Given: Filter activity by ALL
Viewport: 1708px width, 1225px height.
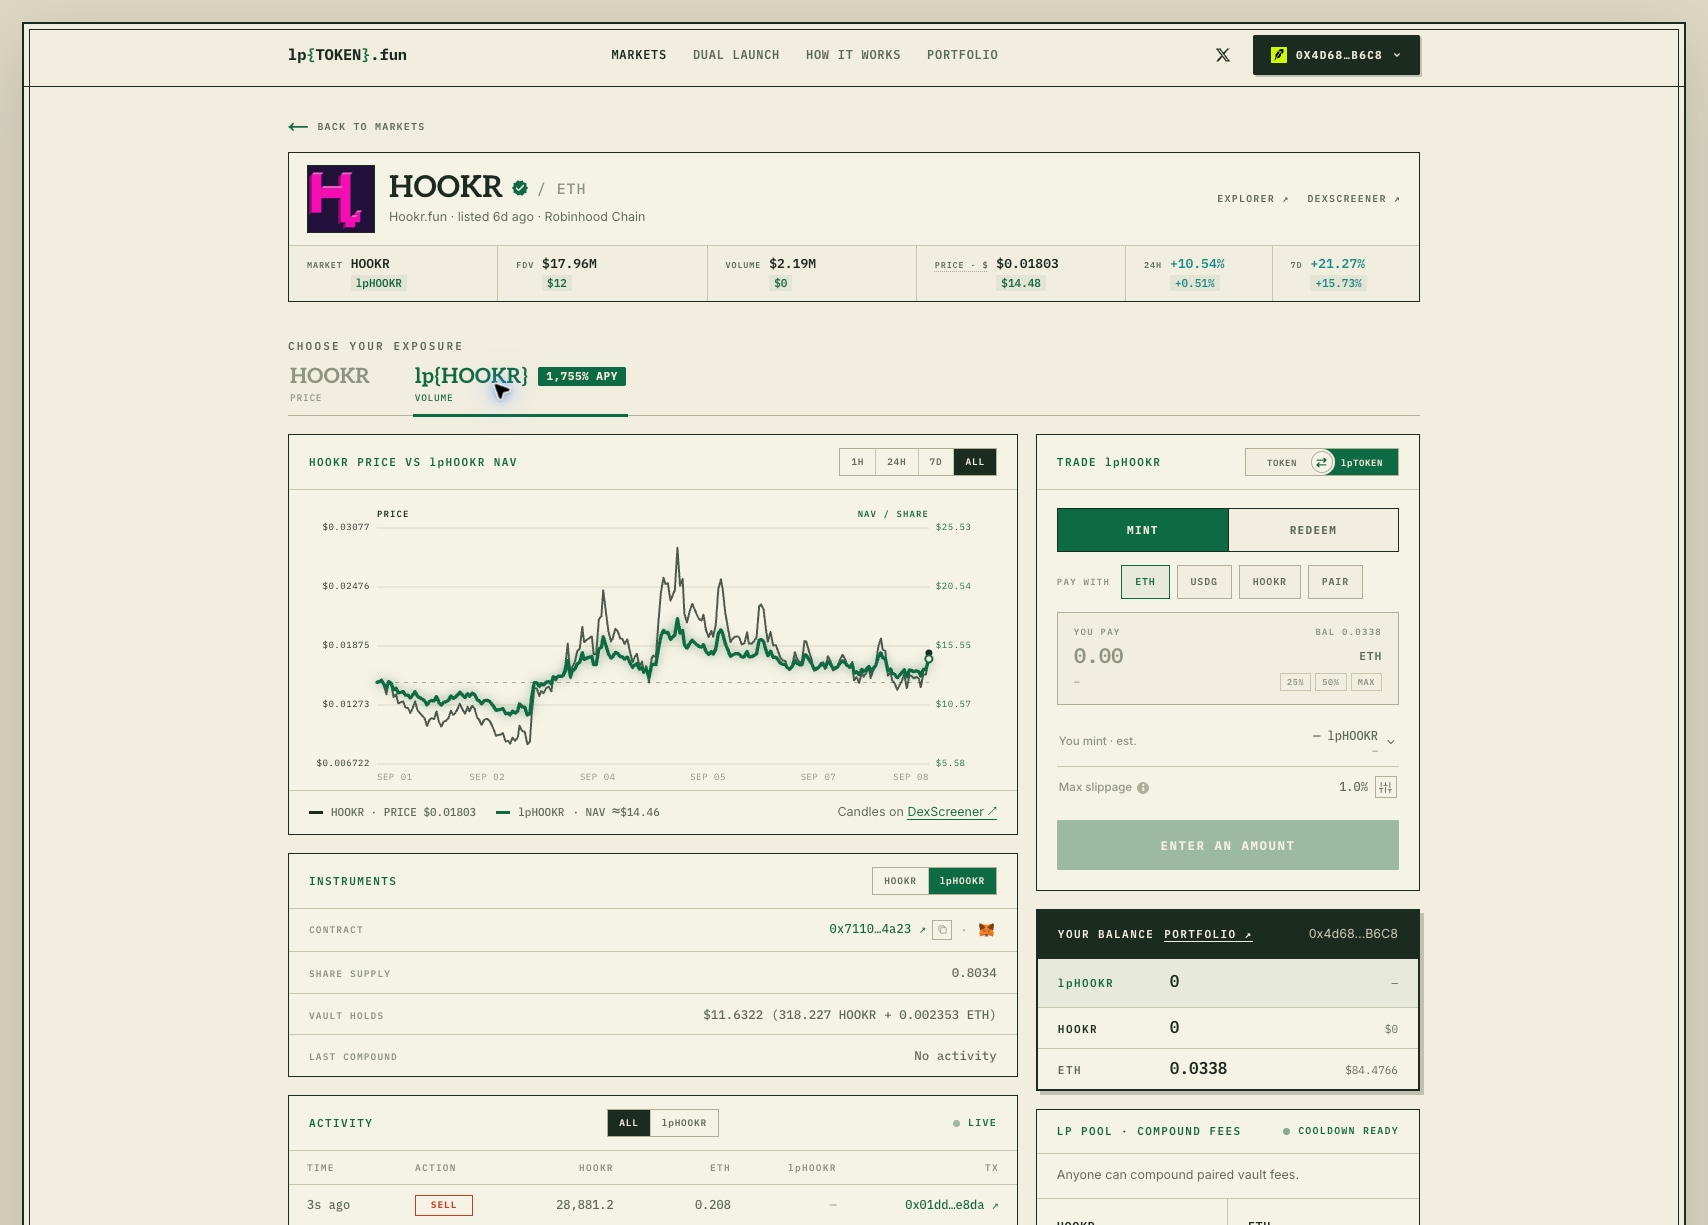Looking at the screenshot, I should click(628, 1123).
